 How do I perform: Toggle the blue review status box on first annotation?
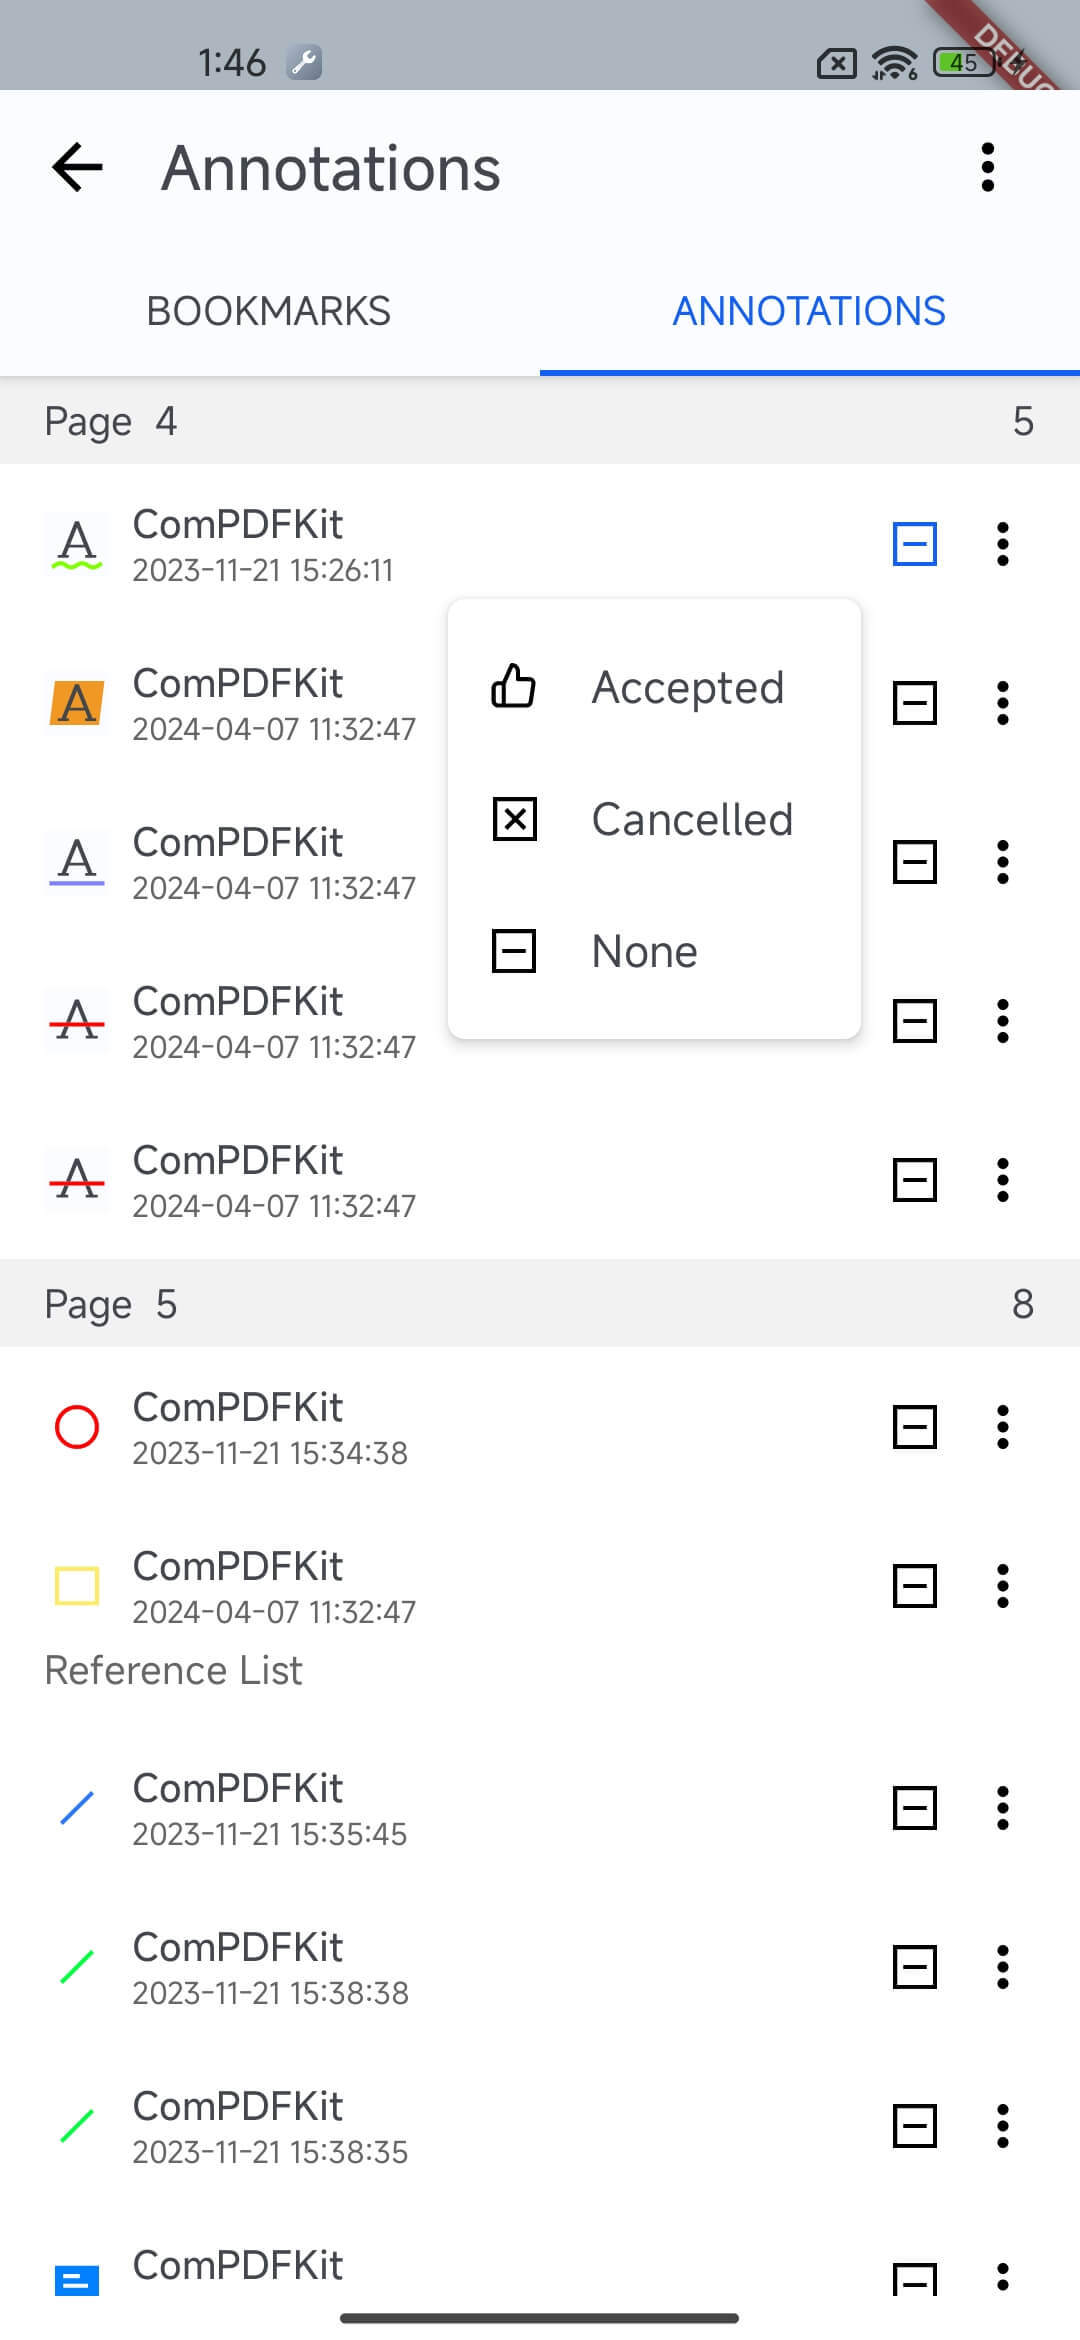(914, 545)
